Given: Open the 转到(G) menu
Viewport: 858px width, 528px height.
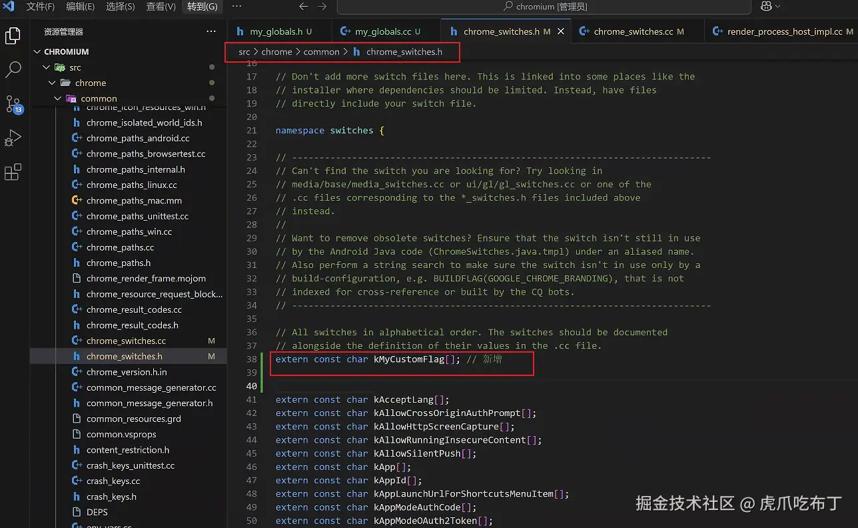Looking at the screenshot, I should click(202, 6).
